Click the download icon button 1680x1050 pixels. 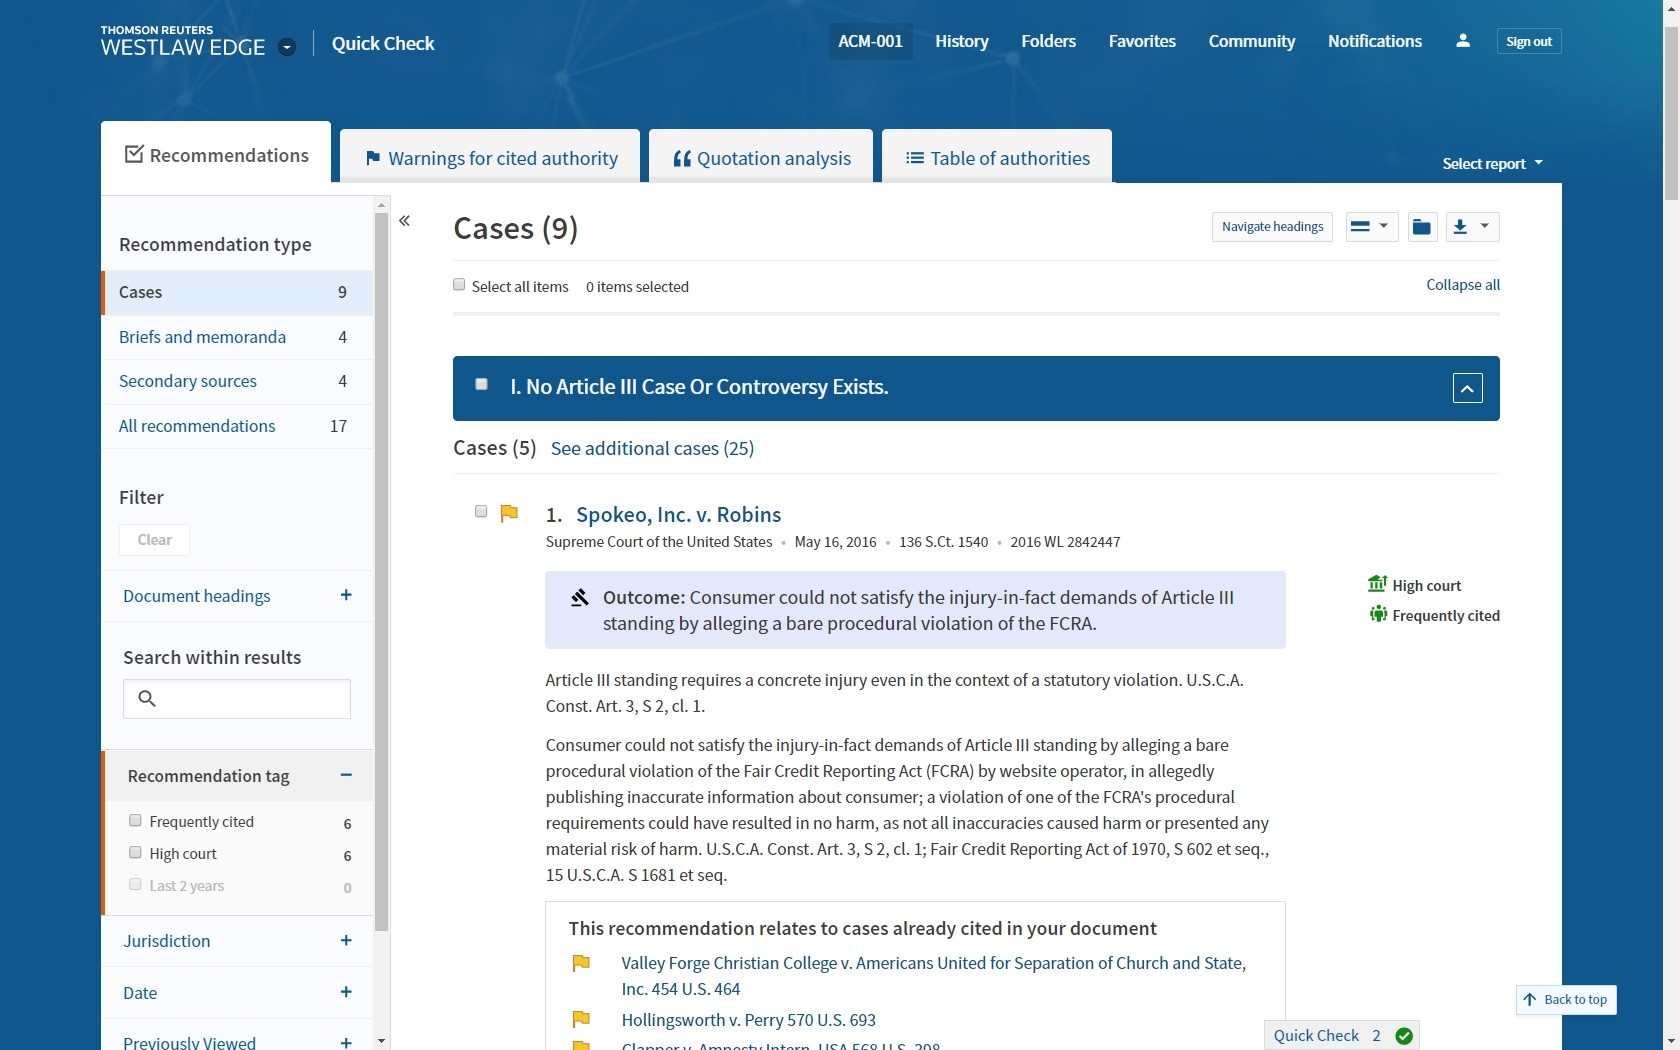pos(1460,227)
